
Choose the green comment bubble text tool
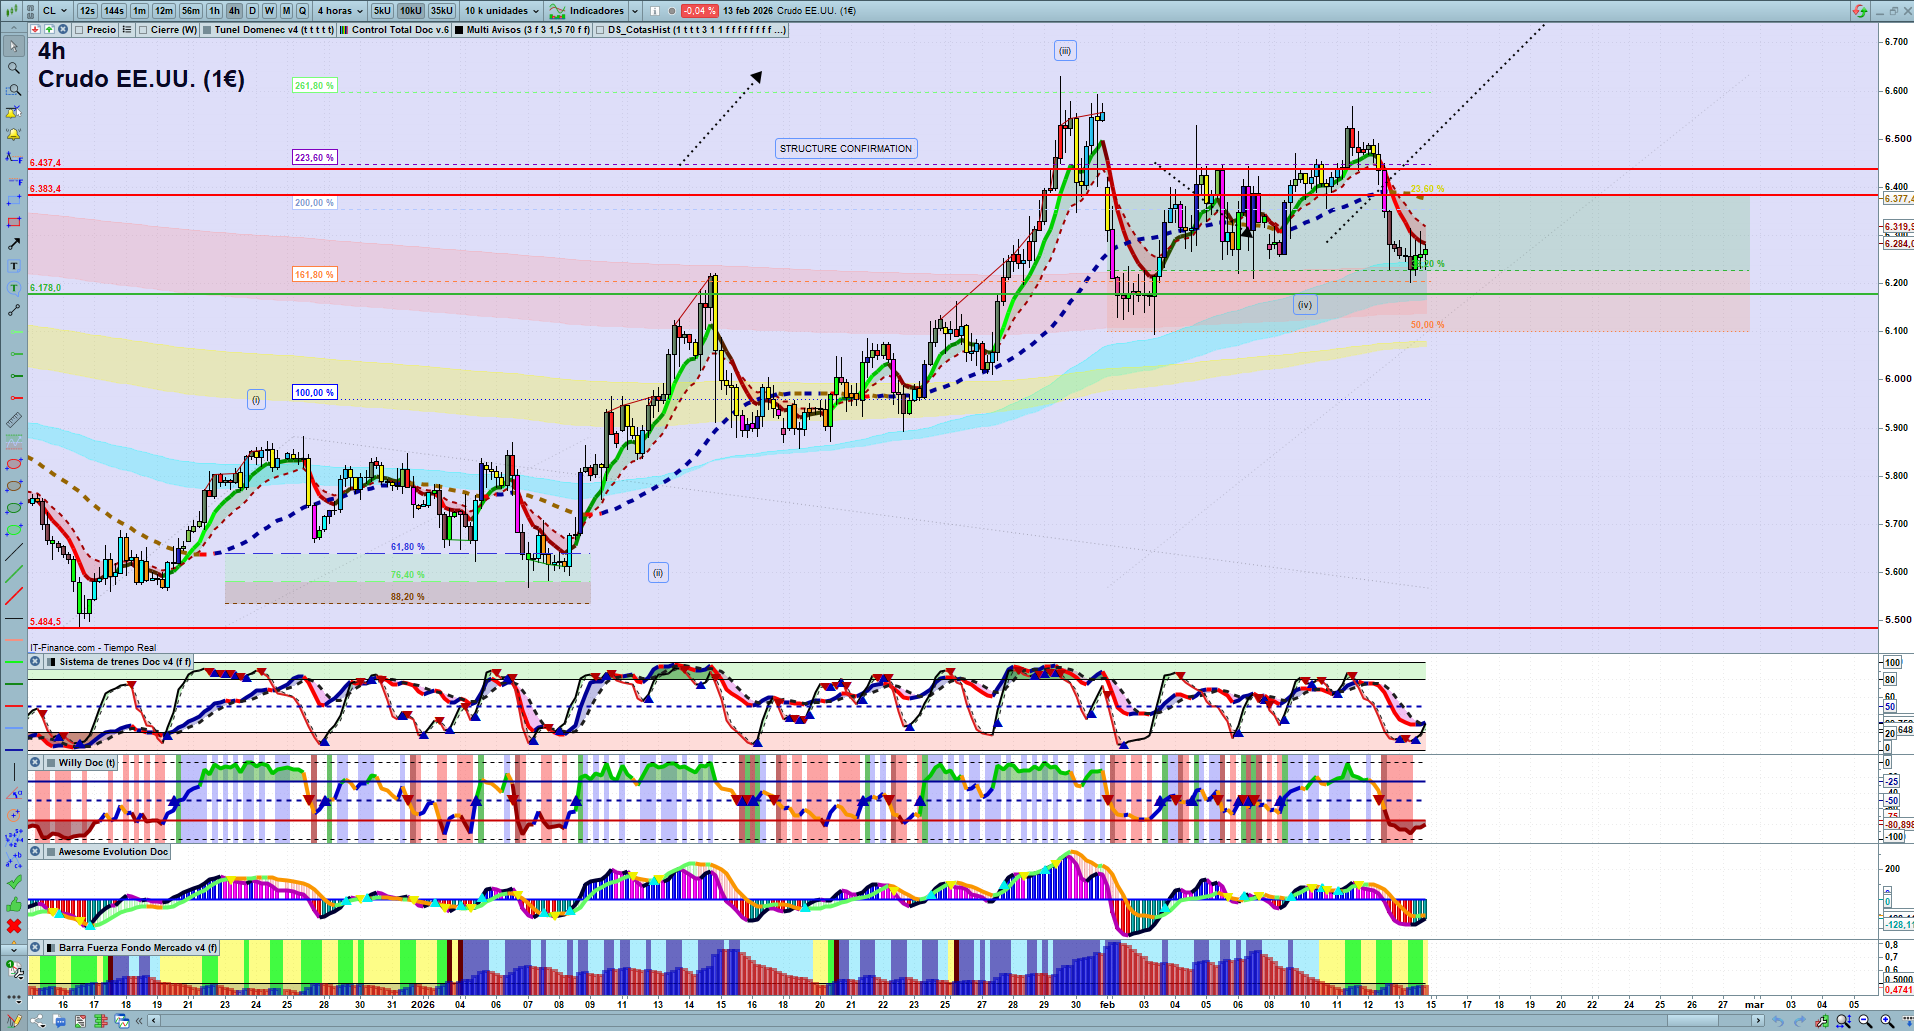coord(14,288)
